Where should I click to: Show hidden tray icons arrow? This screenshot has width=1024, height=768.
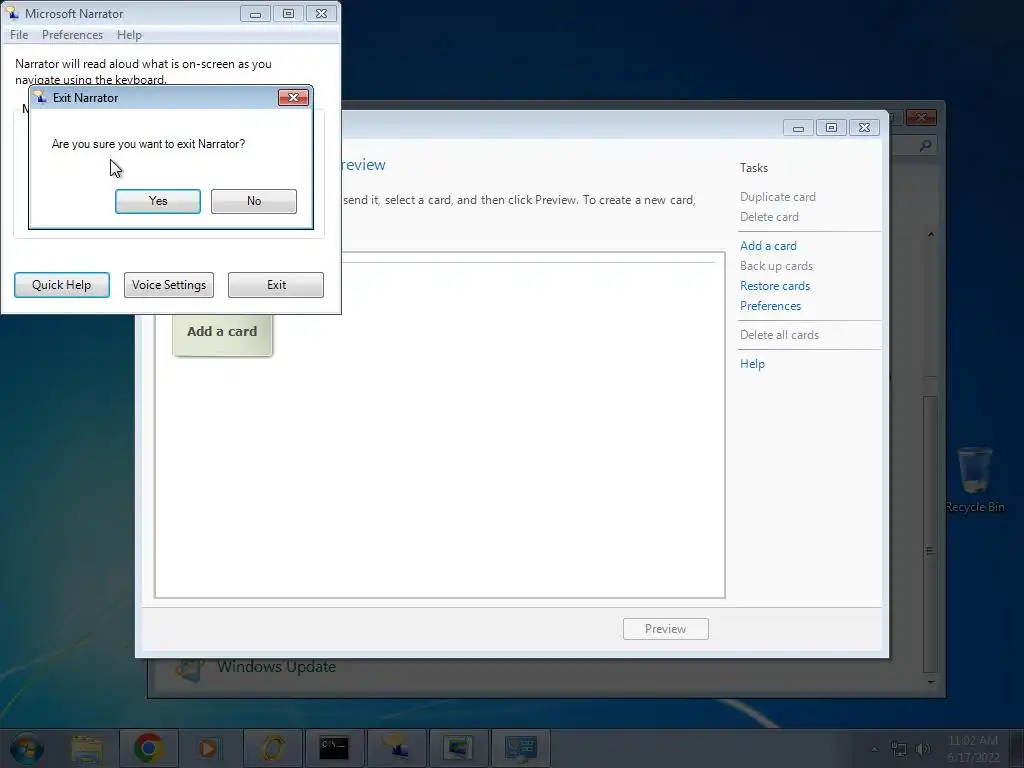874,749
